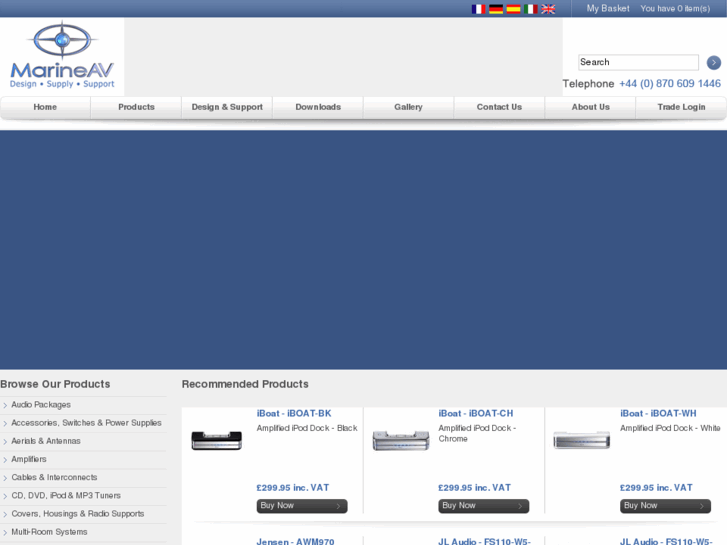
Task: Submit search with the round arrow button
Action: (x=714, y=62)
